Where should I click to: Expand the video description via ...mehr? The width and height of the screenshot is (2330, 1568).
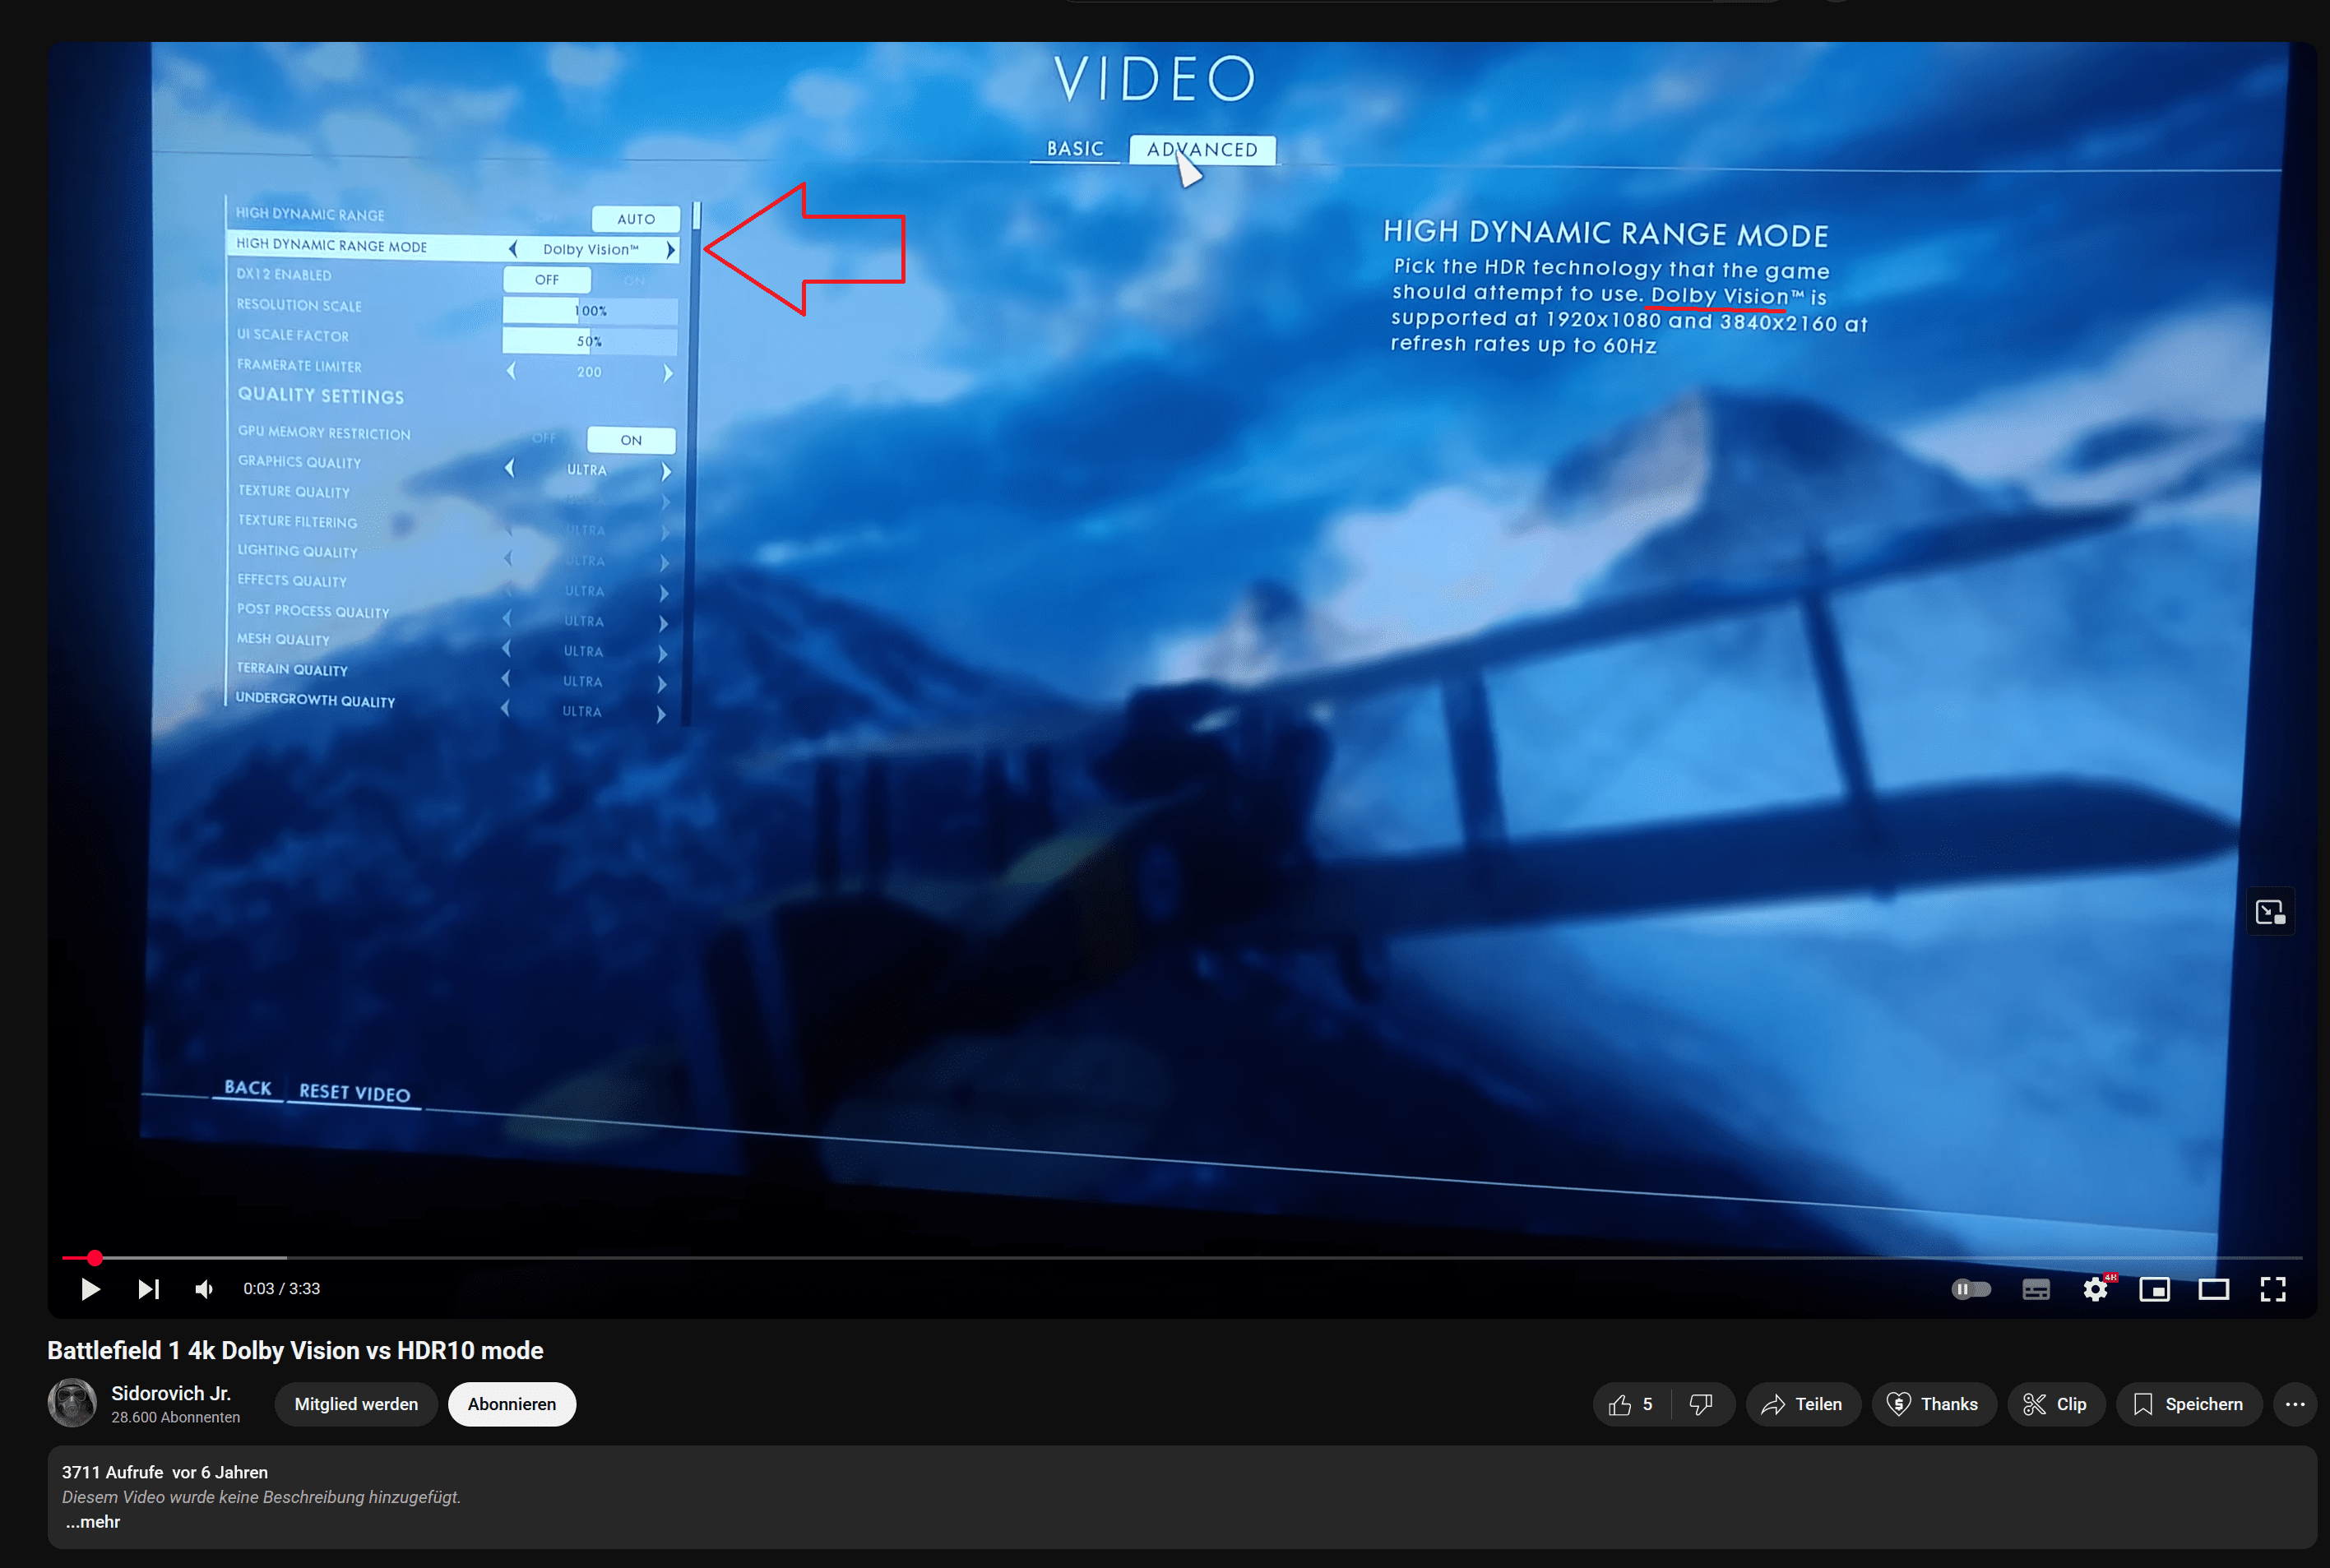(x=92, y=1521)
